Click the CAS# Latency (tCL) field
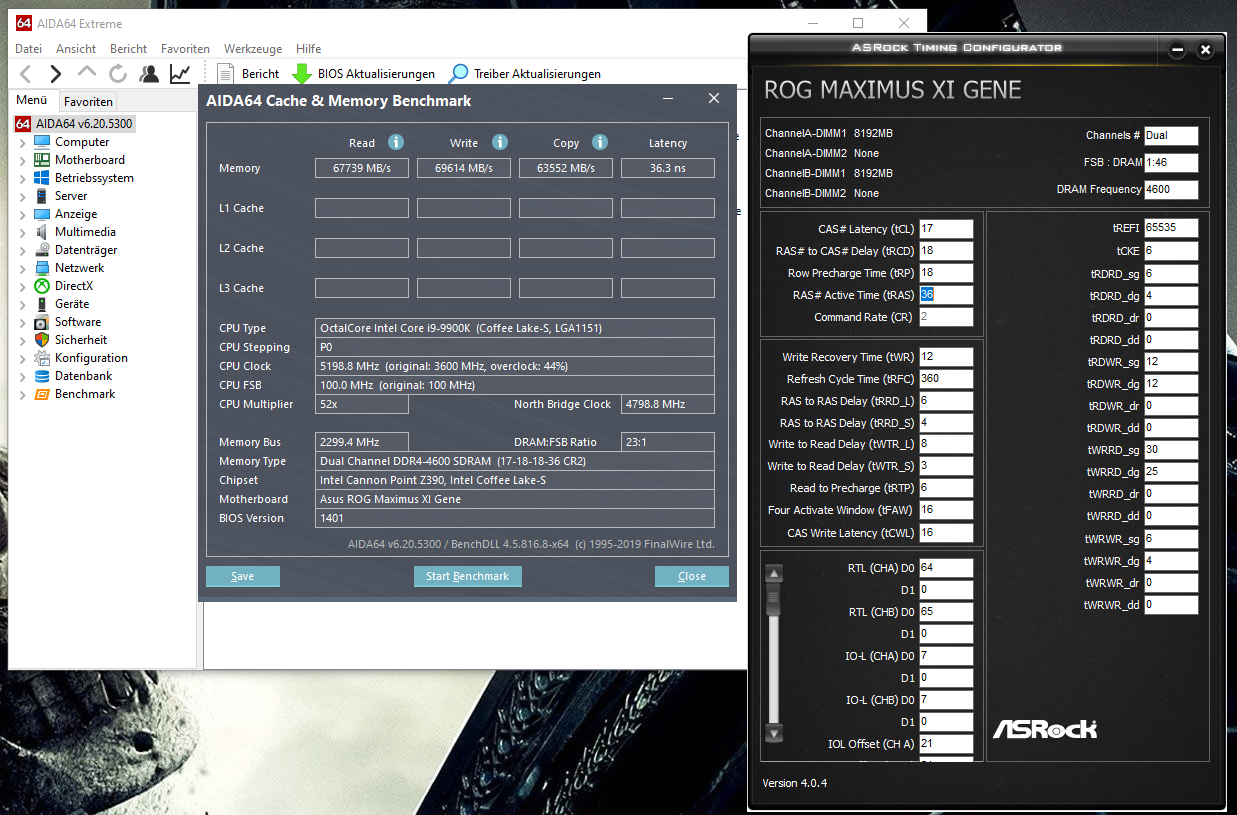This screenshot has height=815, width=1237. coord(946,229)
